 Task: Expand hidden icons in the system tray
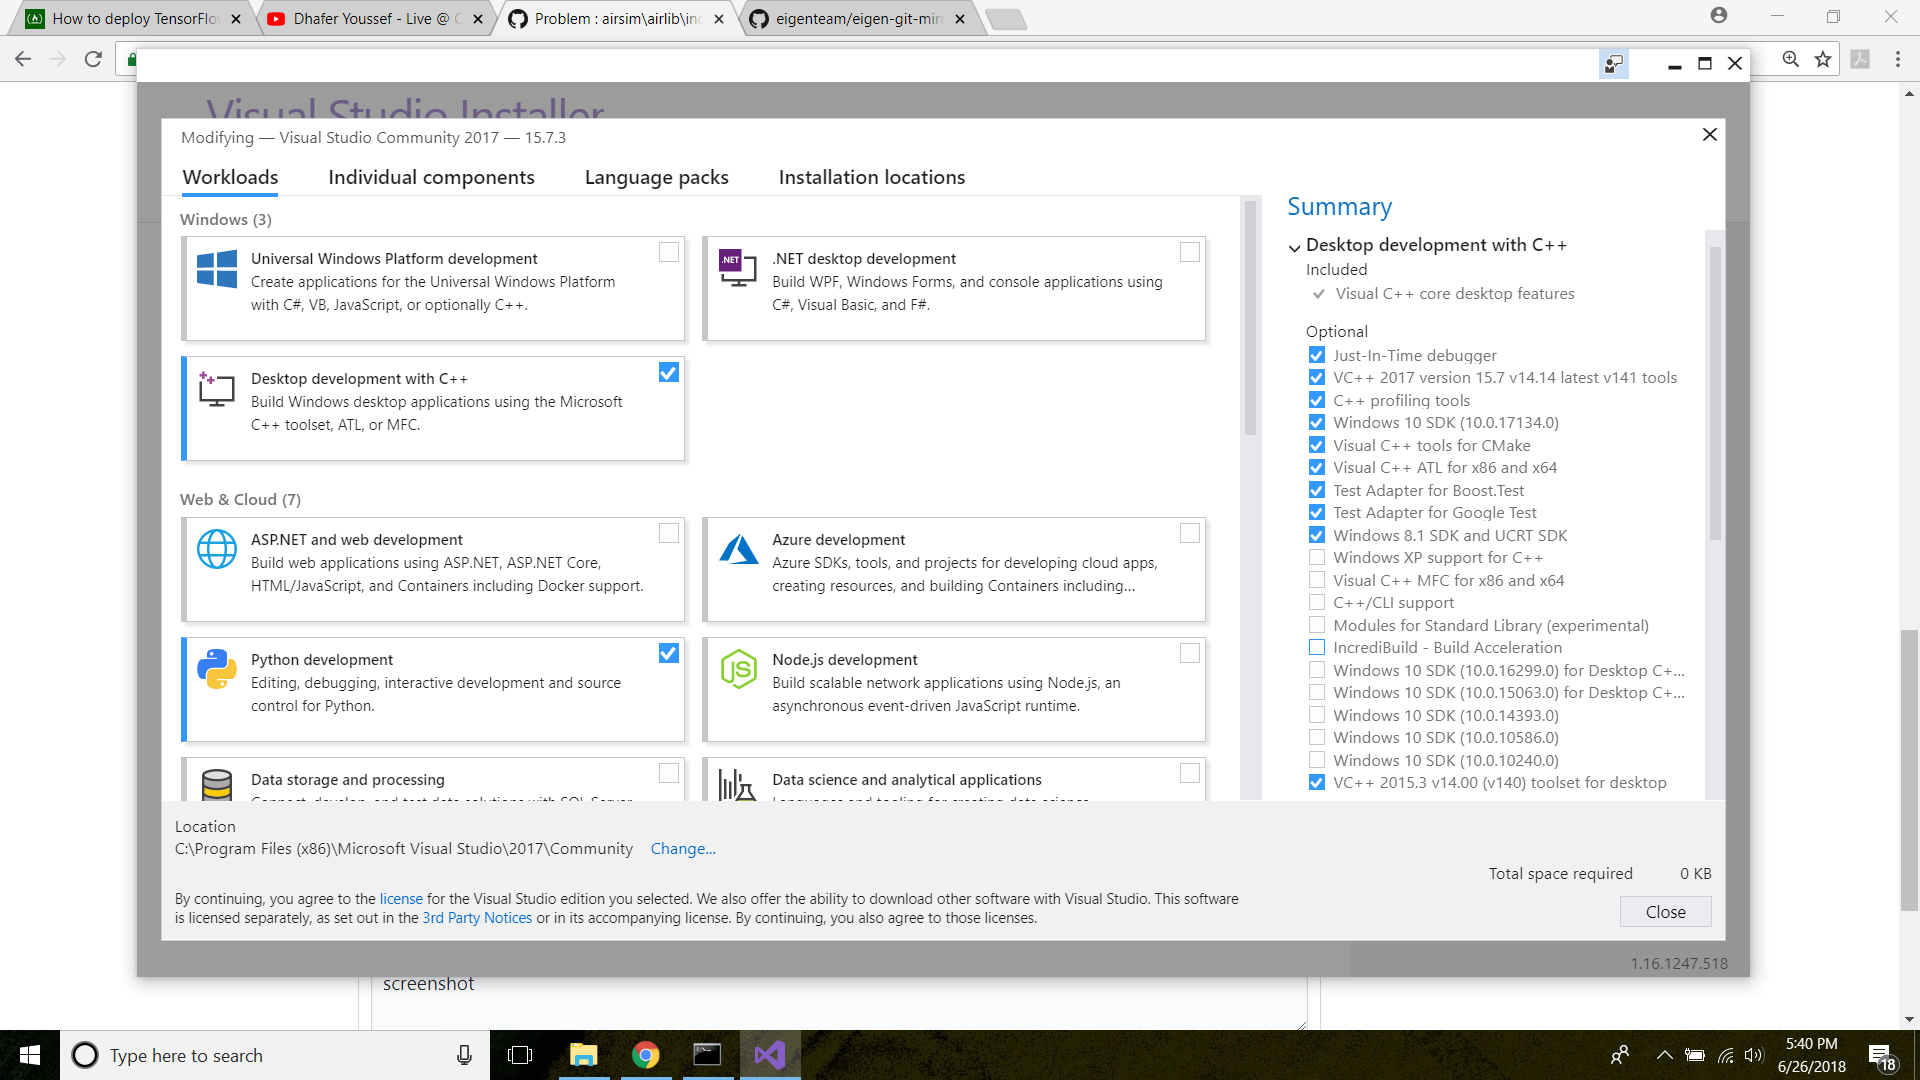click(x=1664, y=1054)
